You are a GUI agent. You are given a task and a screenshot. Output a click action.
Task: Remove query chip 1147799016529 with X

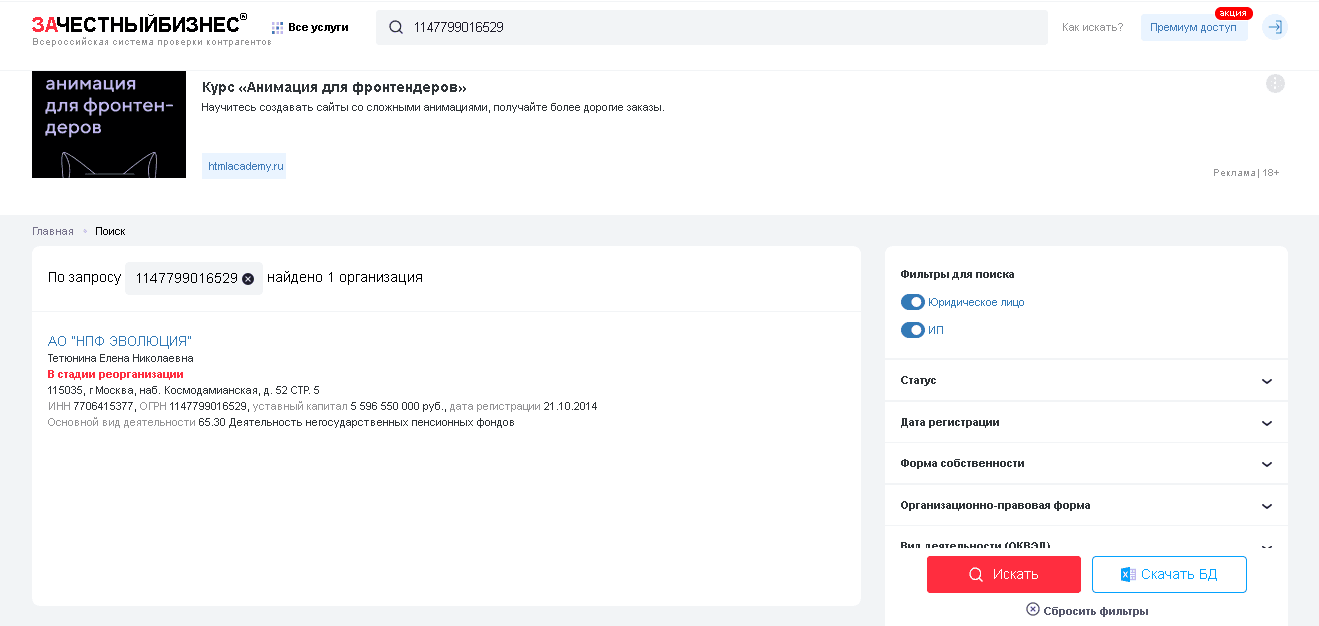pyautogui.click(x=248, y=278)
